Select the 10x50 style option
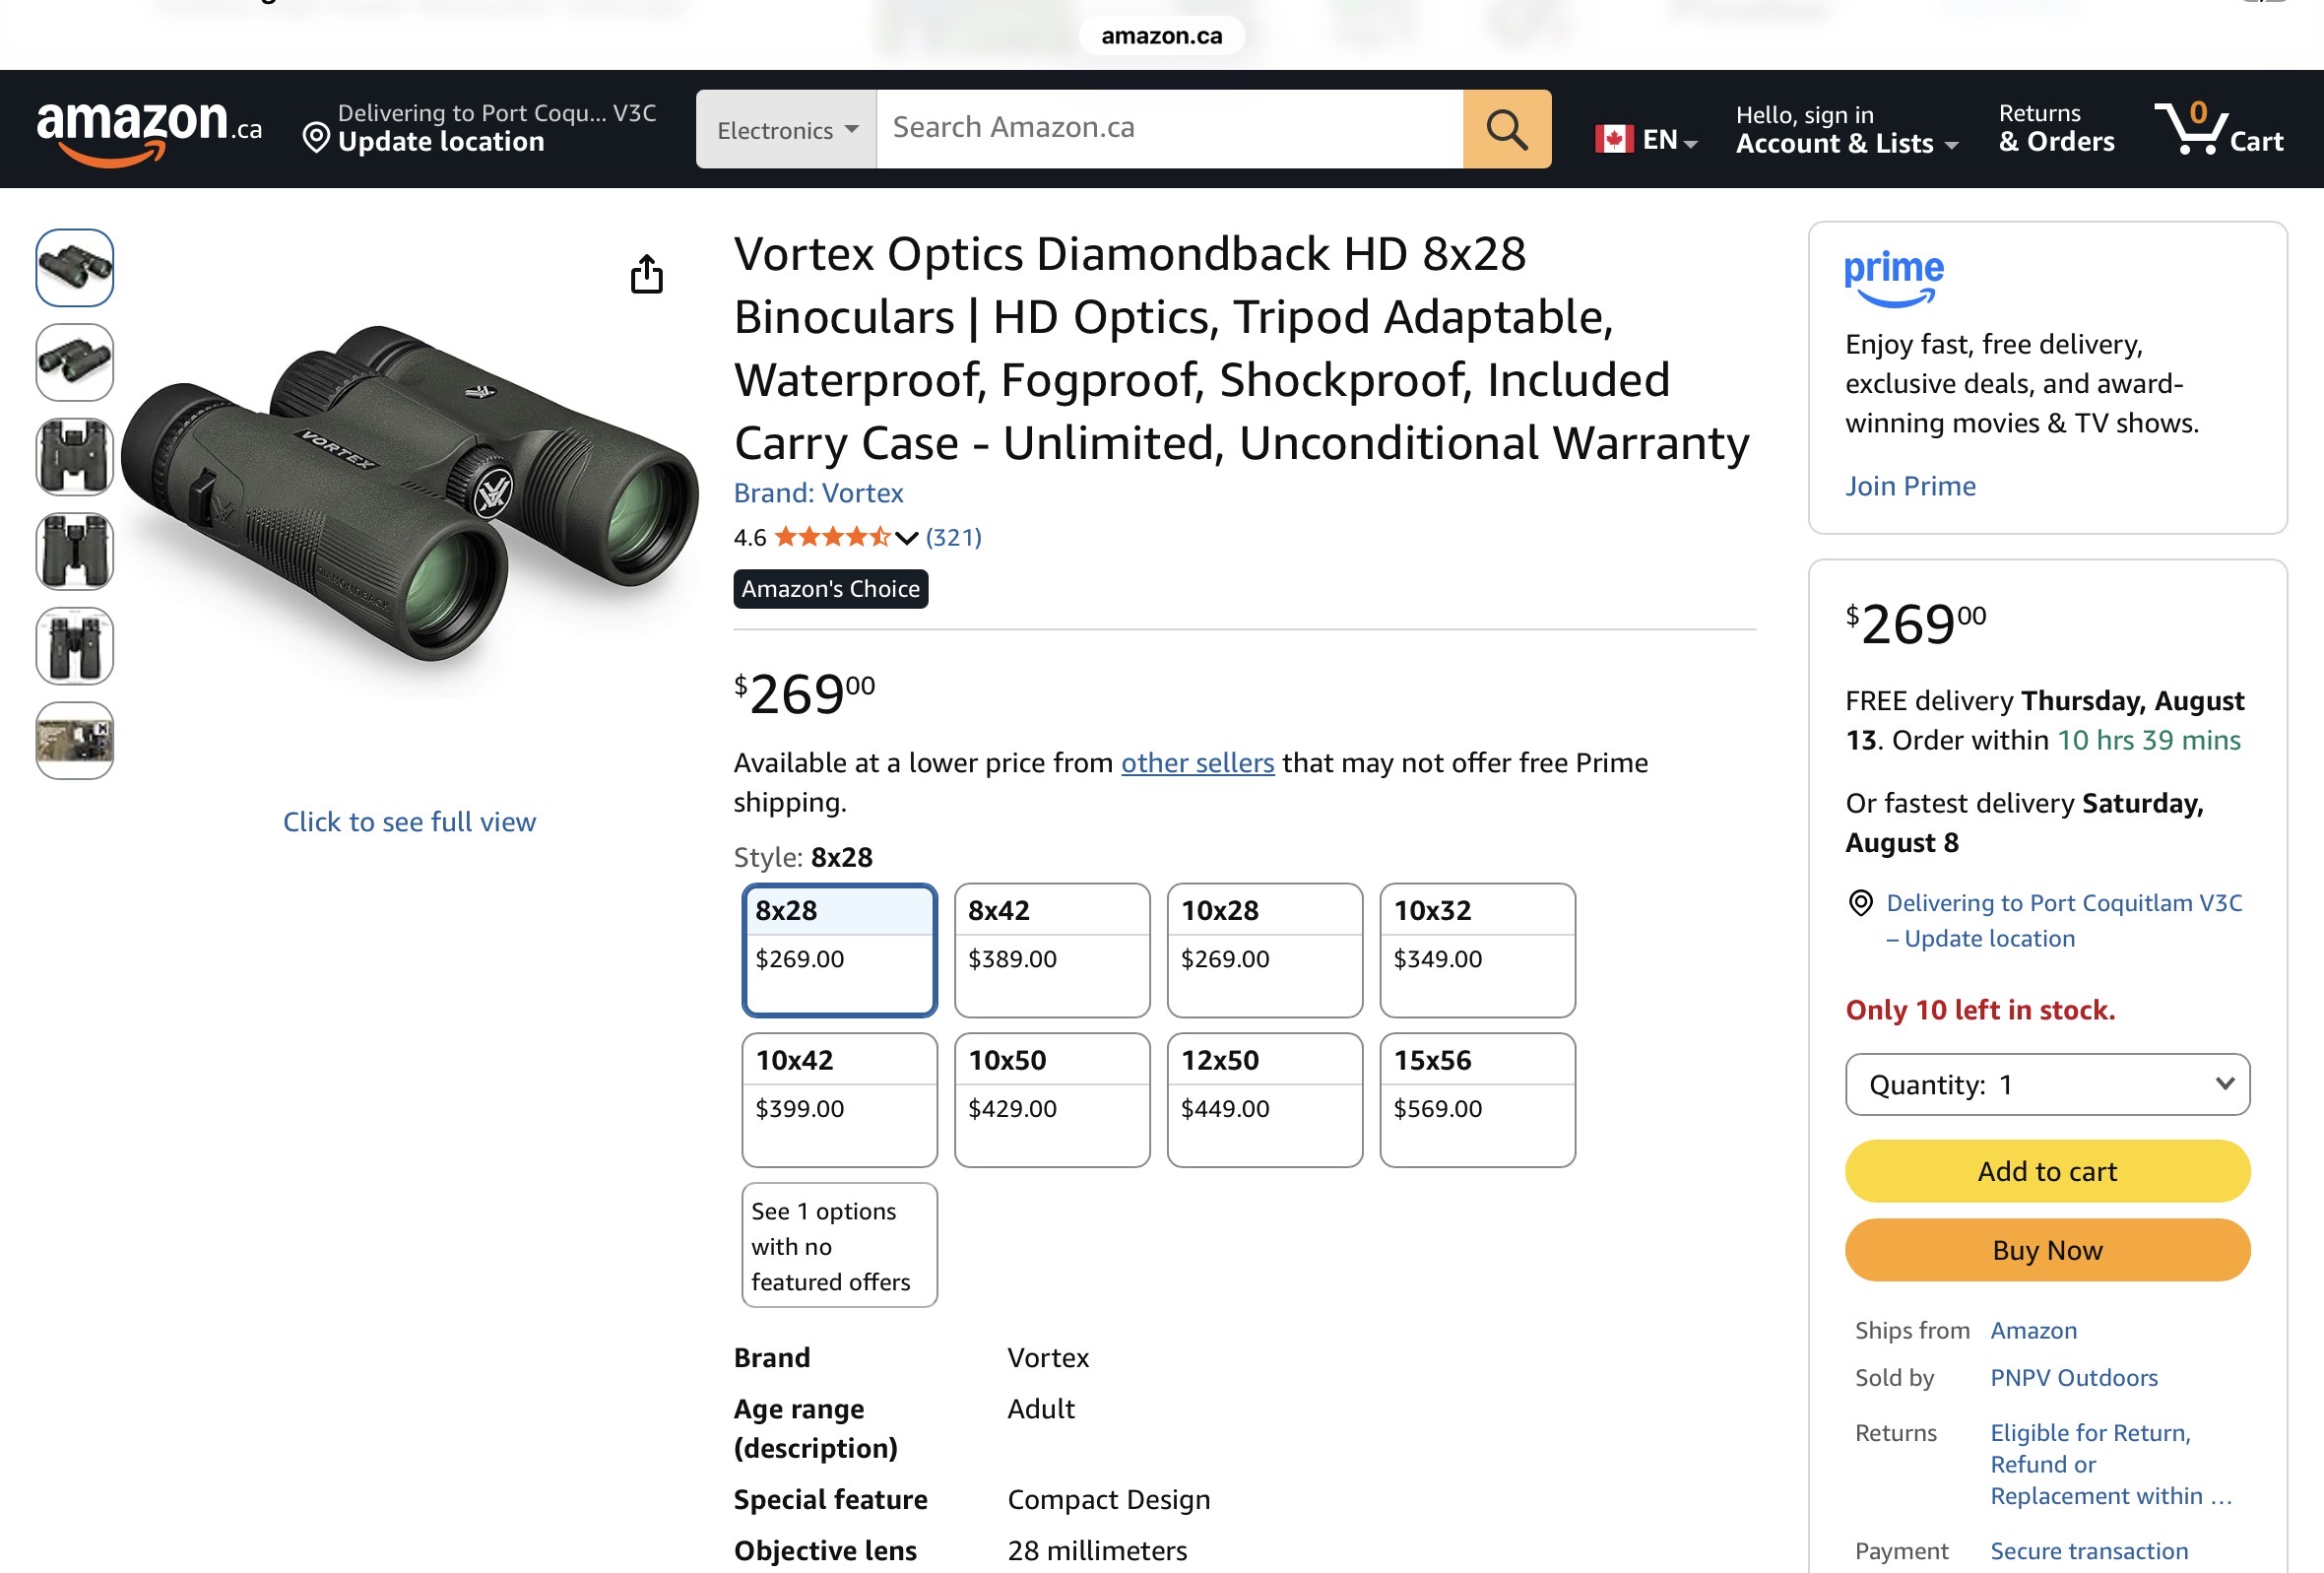This screenshot has width=2324, height=1573. pyautogui.click(x=1052, y=1099)
